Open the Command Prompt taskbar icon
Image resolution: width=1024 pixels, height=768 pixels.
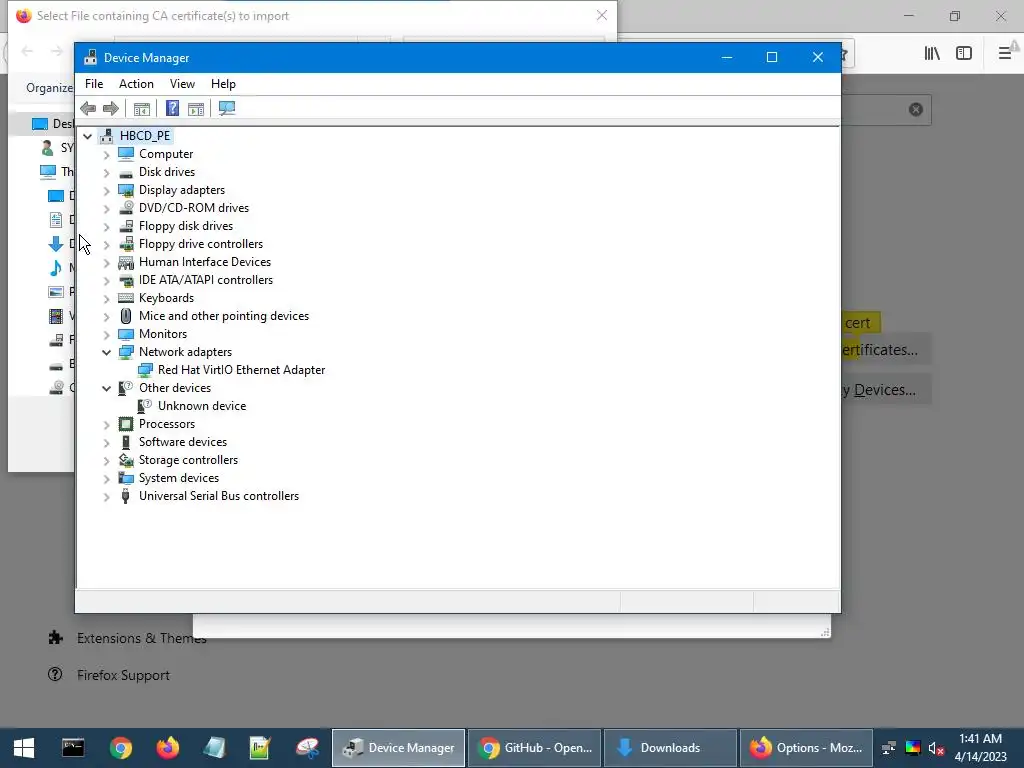pos(72,748)
